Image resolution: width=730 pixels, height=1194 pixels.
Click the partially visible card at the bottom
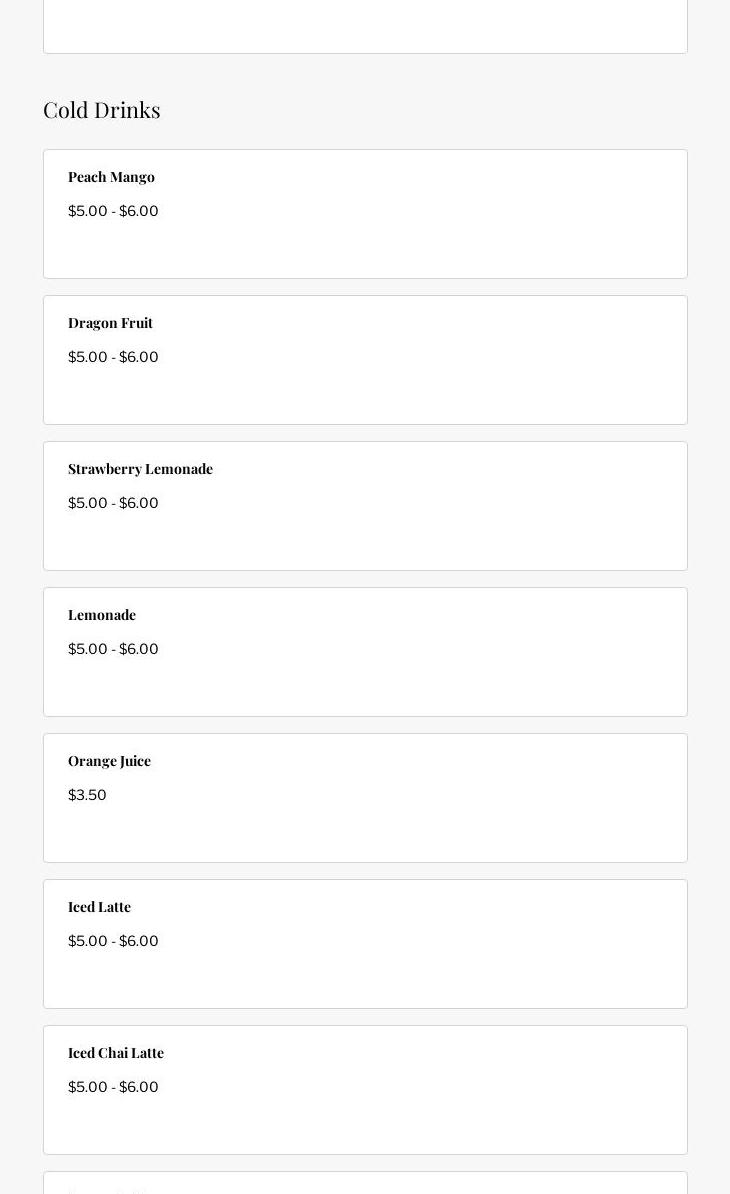[x=365, y=1183]
